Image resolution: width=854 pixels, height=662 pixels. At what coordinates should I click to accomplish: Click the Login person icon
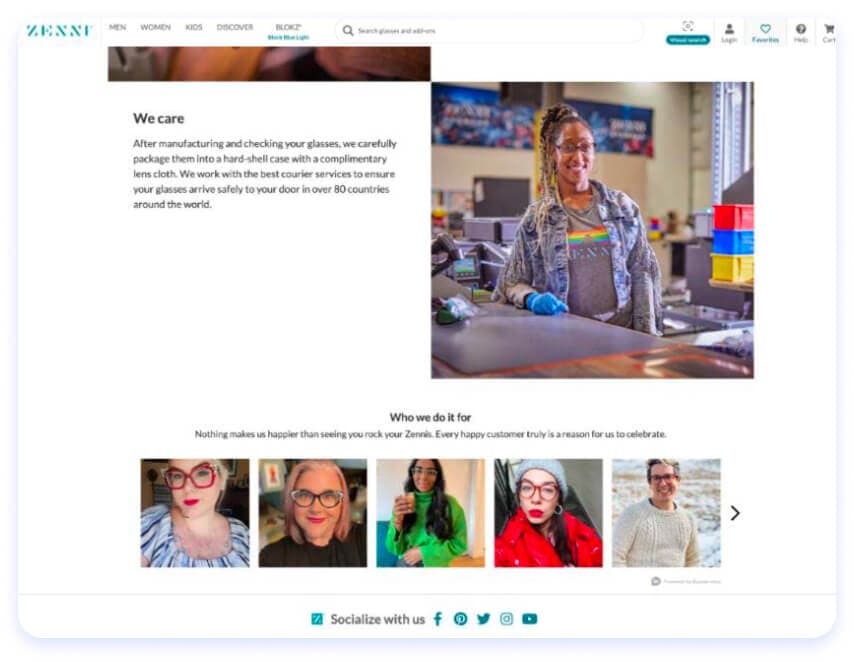(729, 29)
